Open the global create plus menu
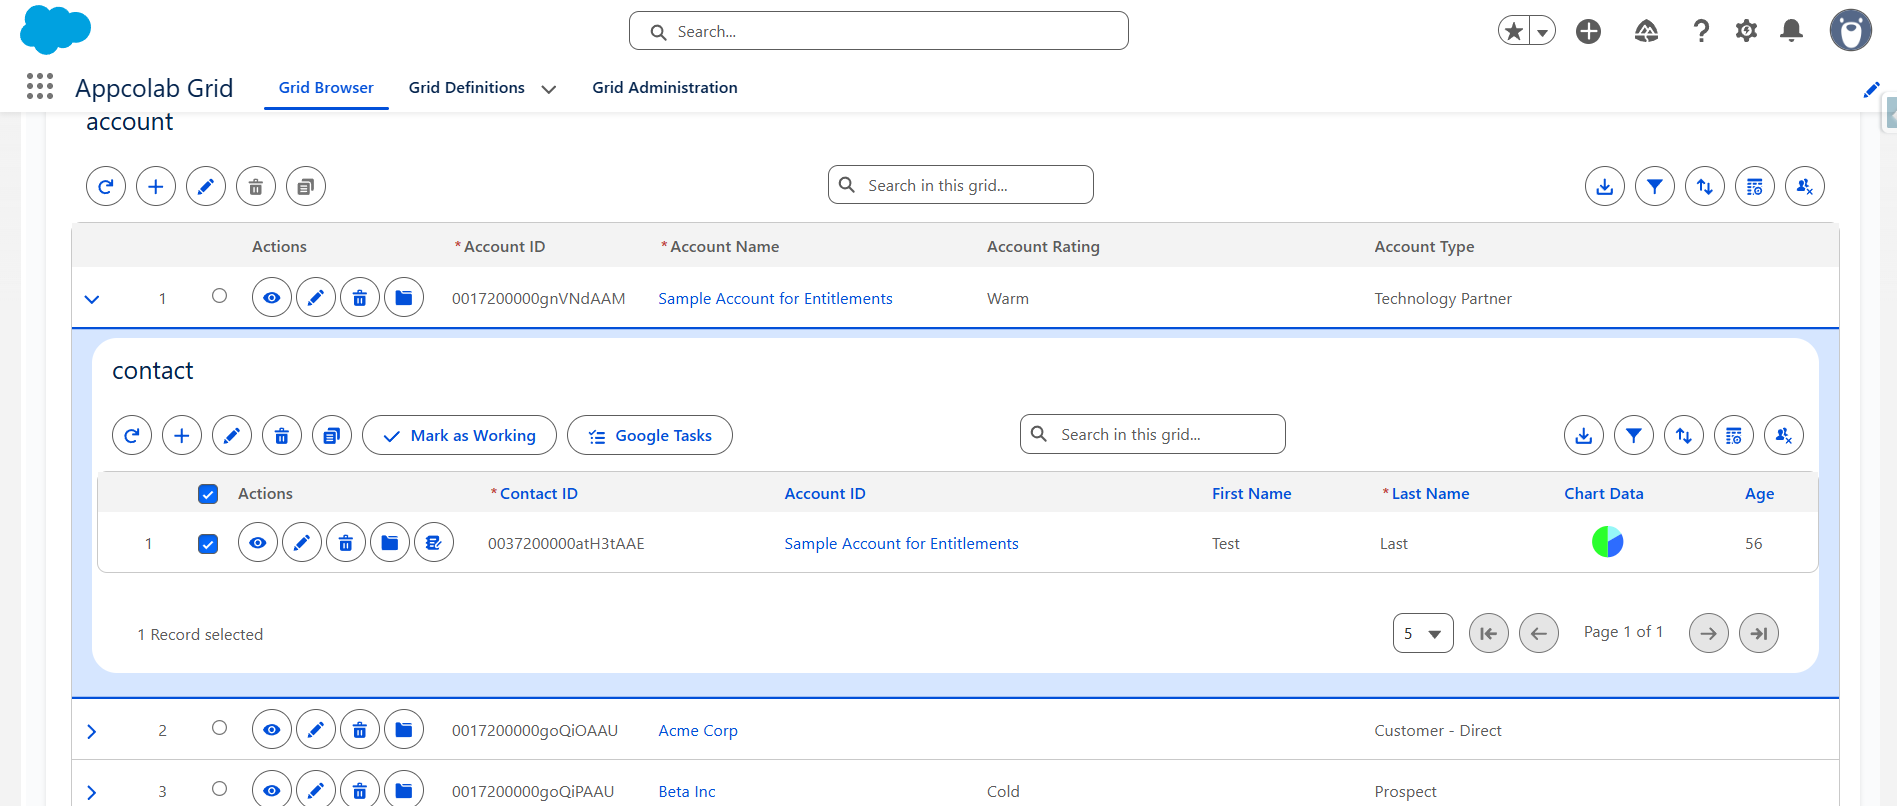The width and height of the screenshot is (1897, 806). pos(1588,31)
